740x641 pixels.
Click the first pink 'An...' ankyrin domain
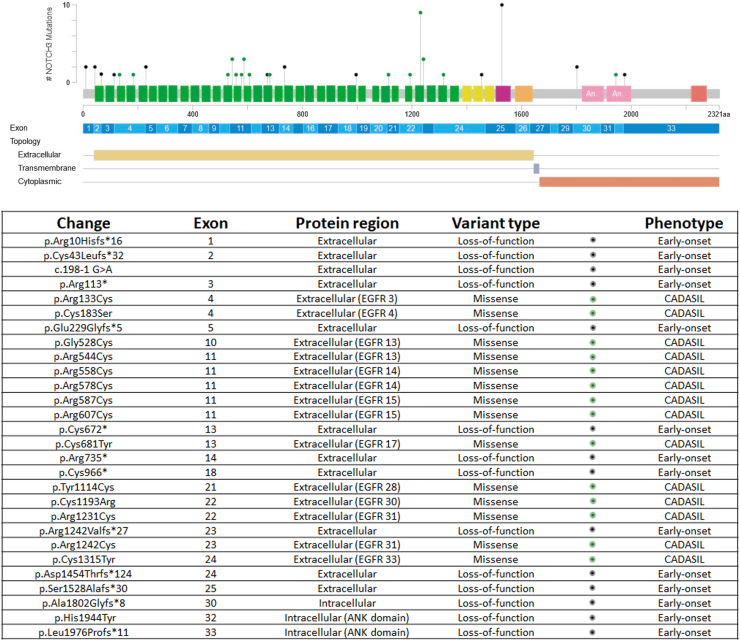[x=592, y=93]
